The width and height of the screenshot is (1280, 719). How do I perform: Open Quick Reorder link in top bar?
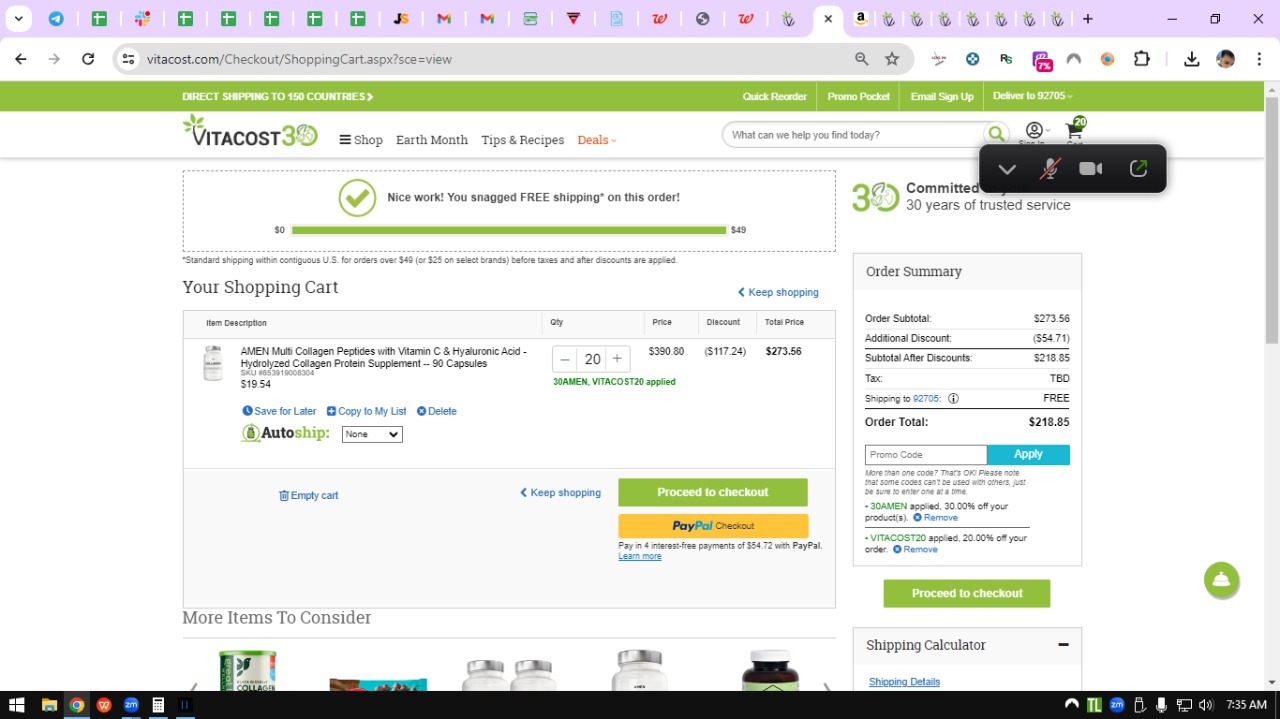point(774,97)
